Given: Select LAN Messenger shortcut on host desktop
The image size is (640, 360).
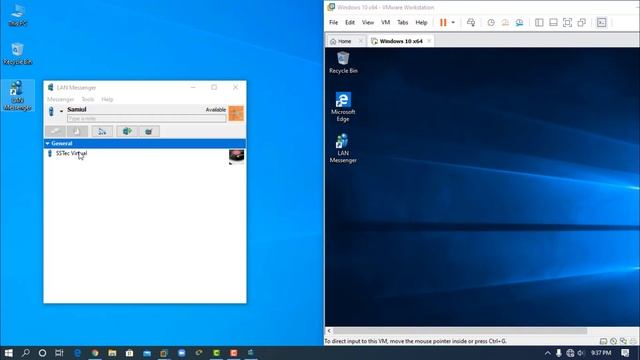Looking at the screenshot, I should tap(17, 96).
